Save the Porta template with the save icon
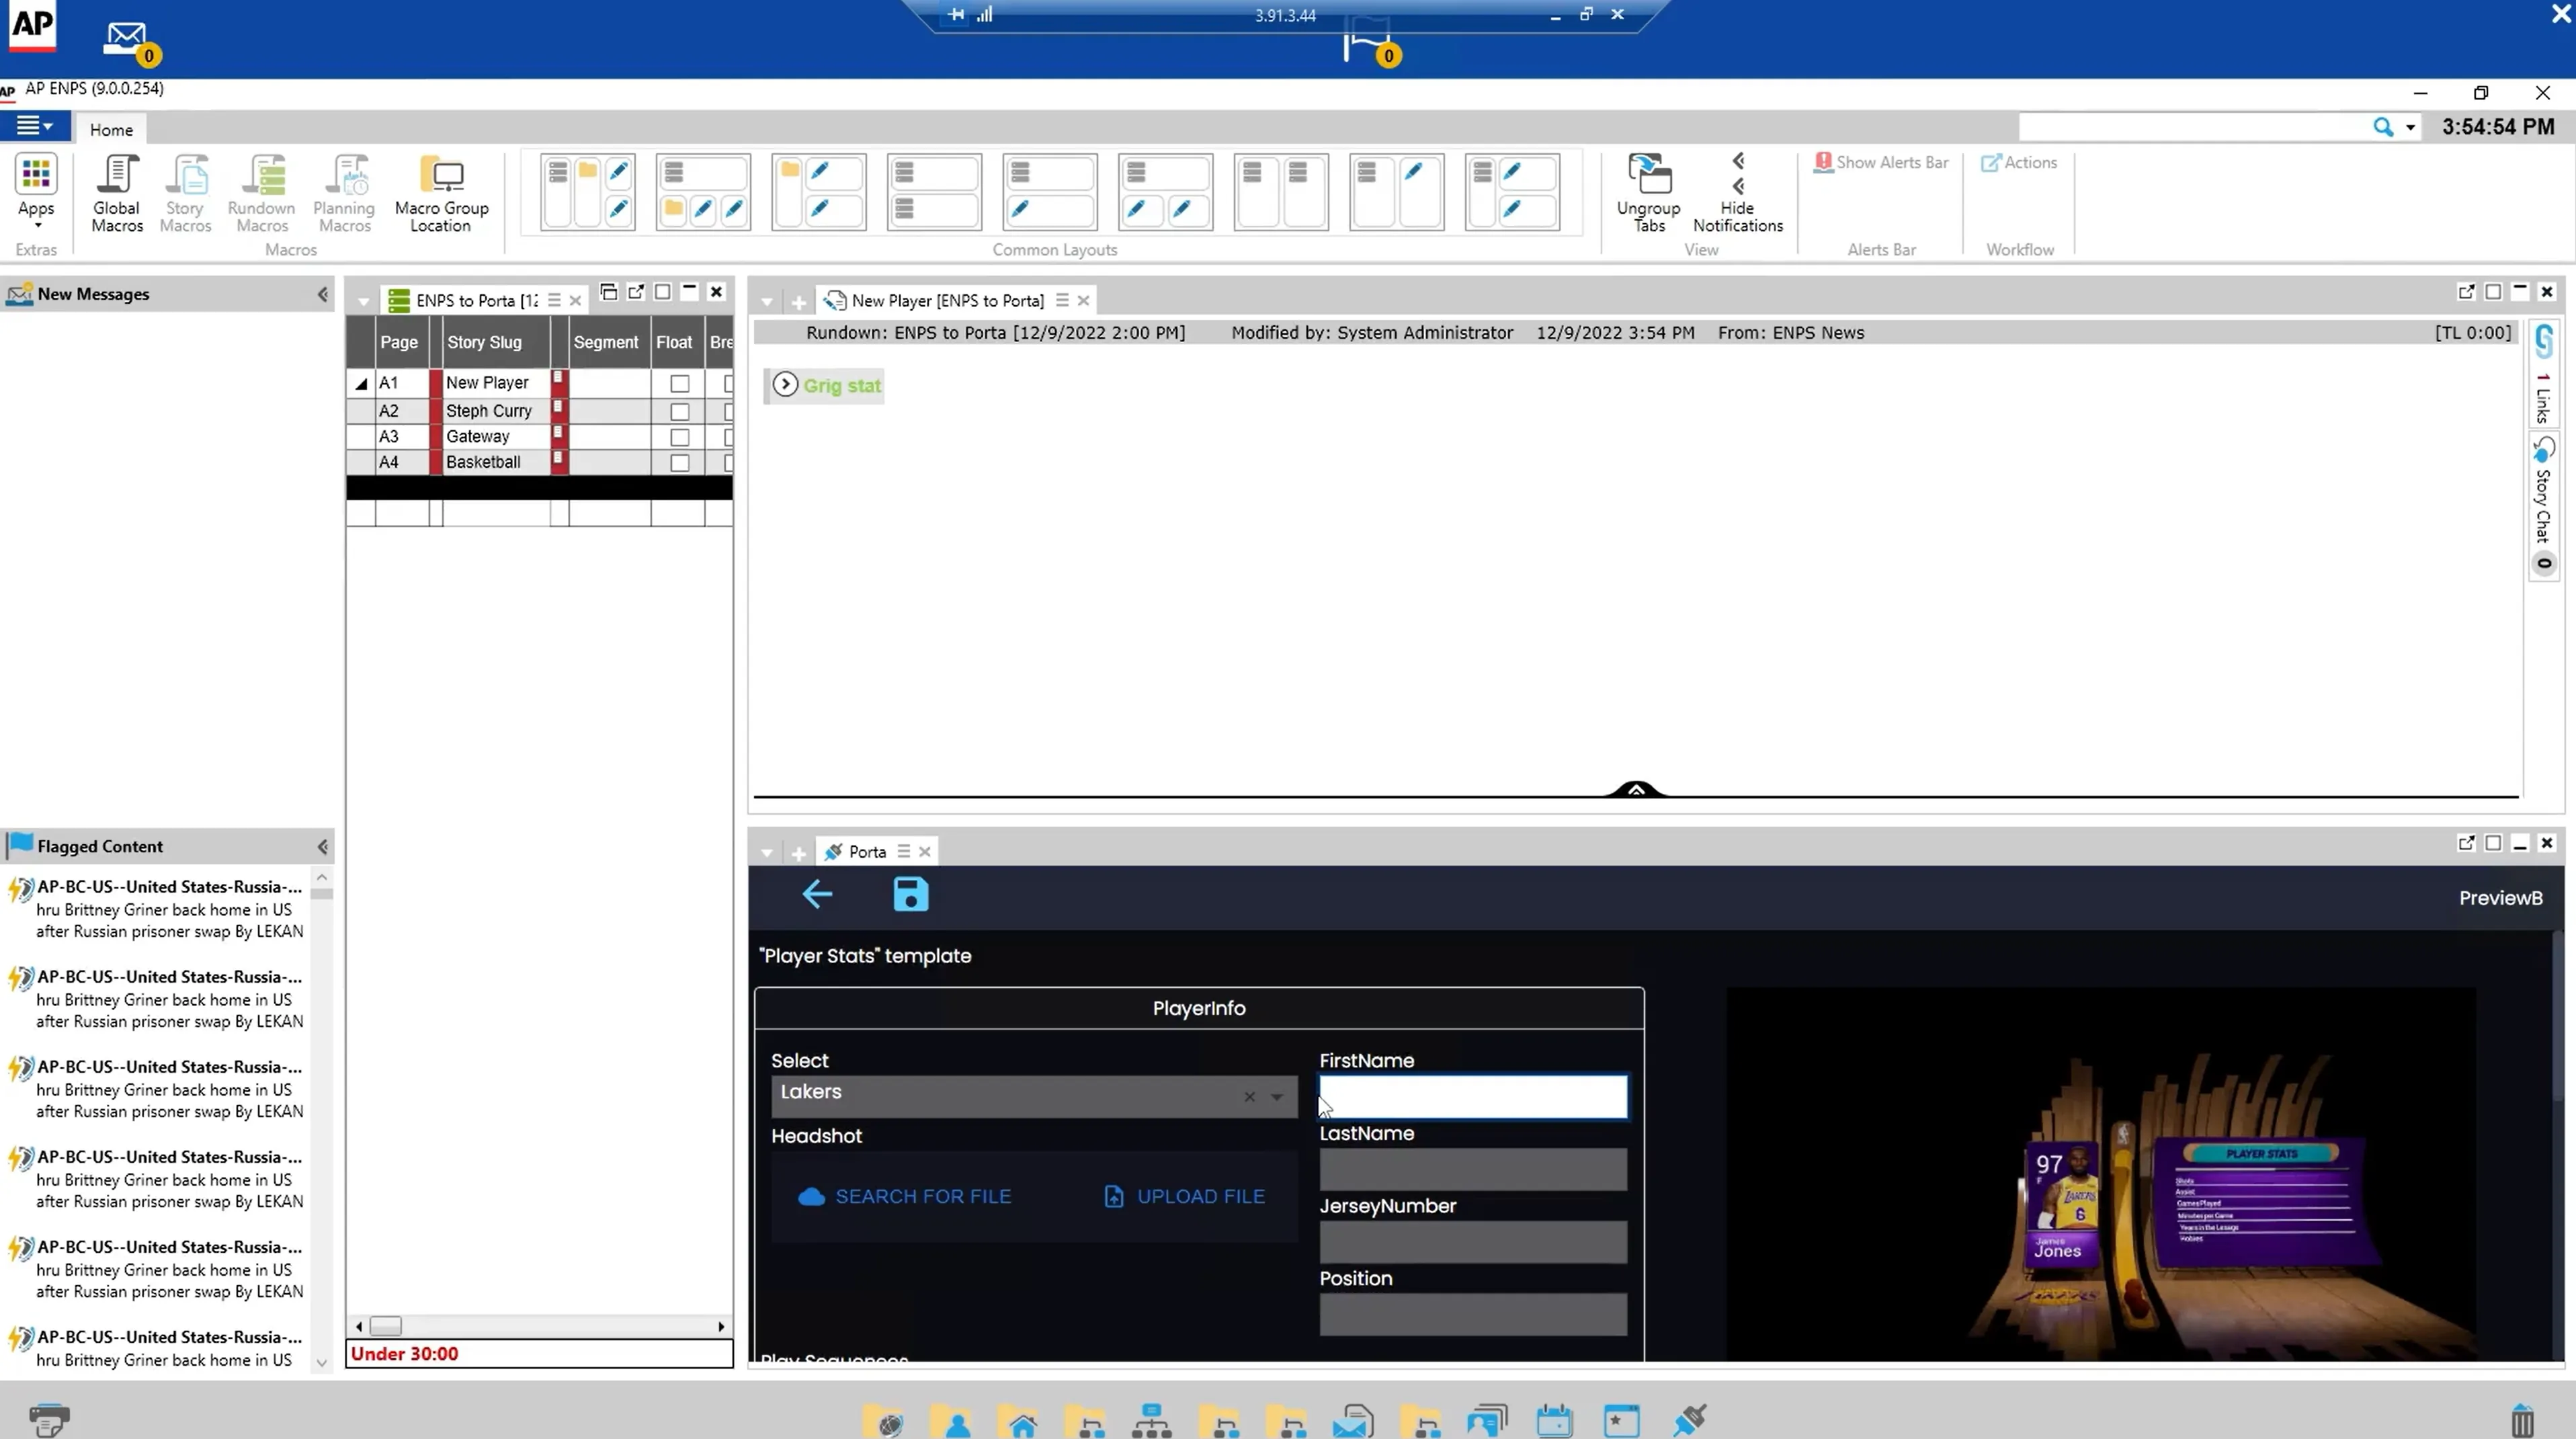Viewport: 2576px width, 1439px height. coord(910,895)
